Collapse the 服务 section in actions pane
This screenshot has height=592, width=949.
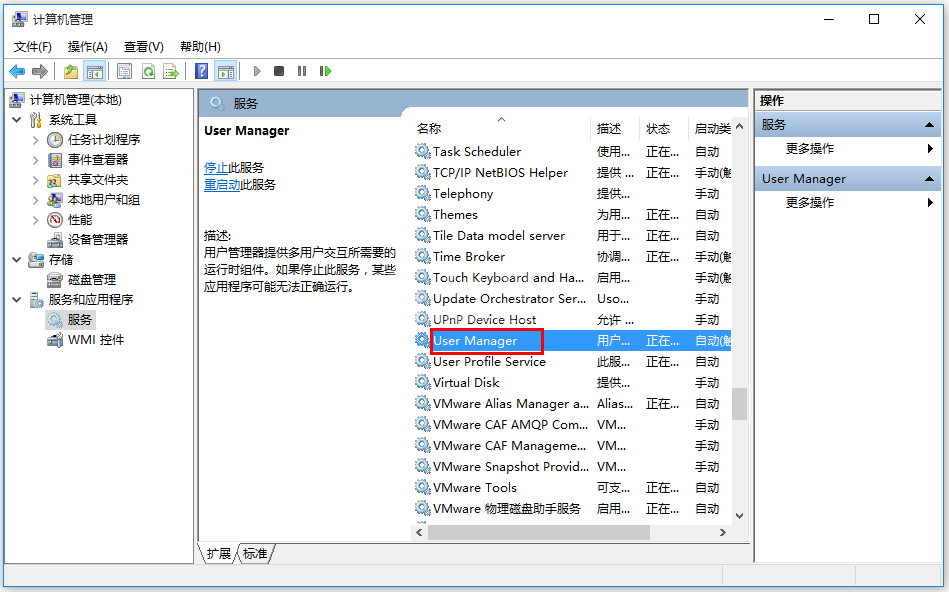pyautogui.click(x=929, y=125)
